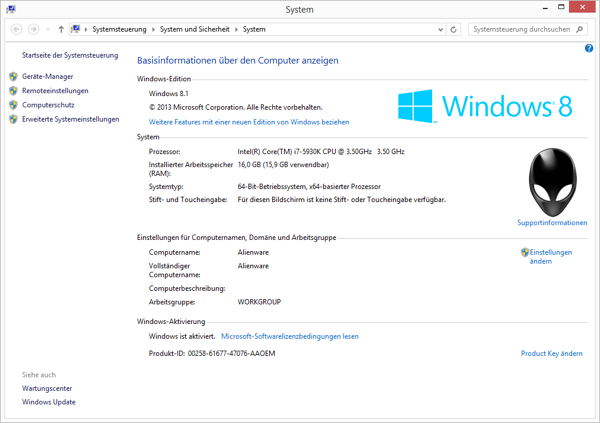Go up one level with the up arrow
The image size is (600, 423).
coord(61,29)
